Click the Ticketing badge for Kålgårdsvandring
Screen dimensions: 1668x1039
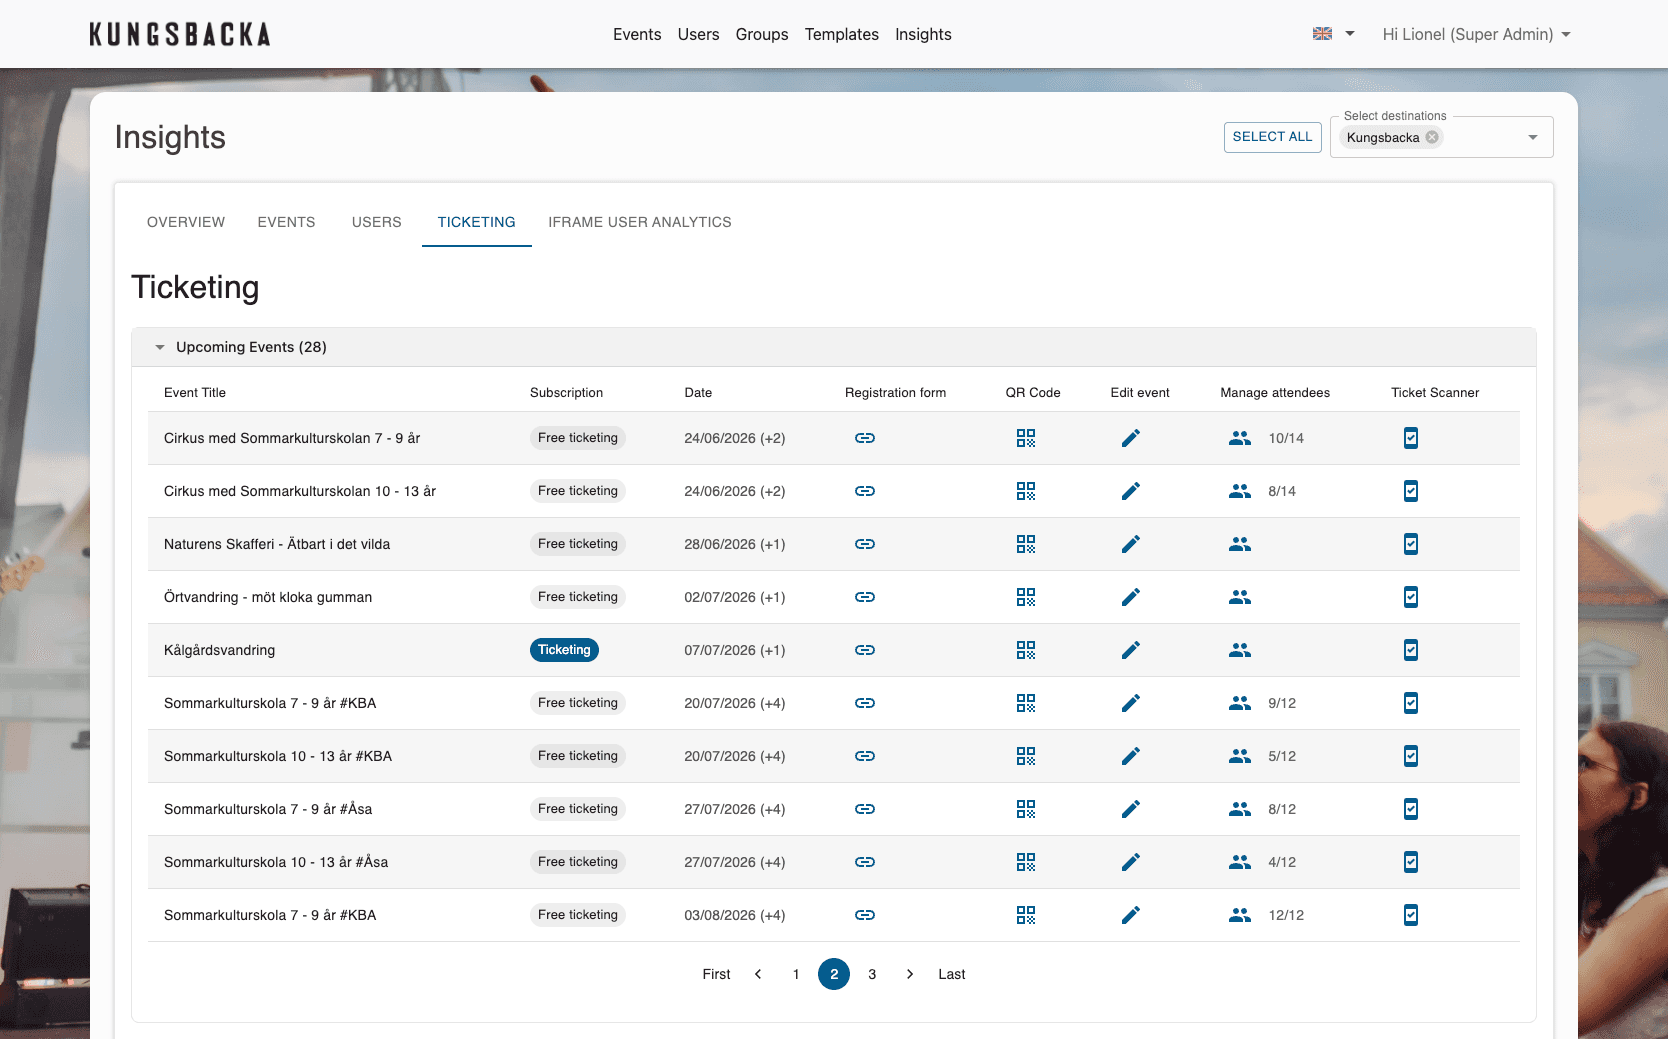click(564, 650)
